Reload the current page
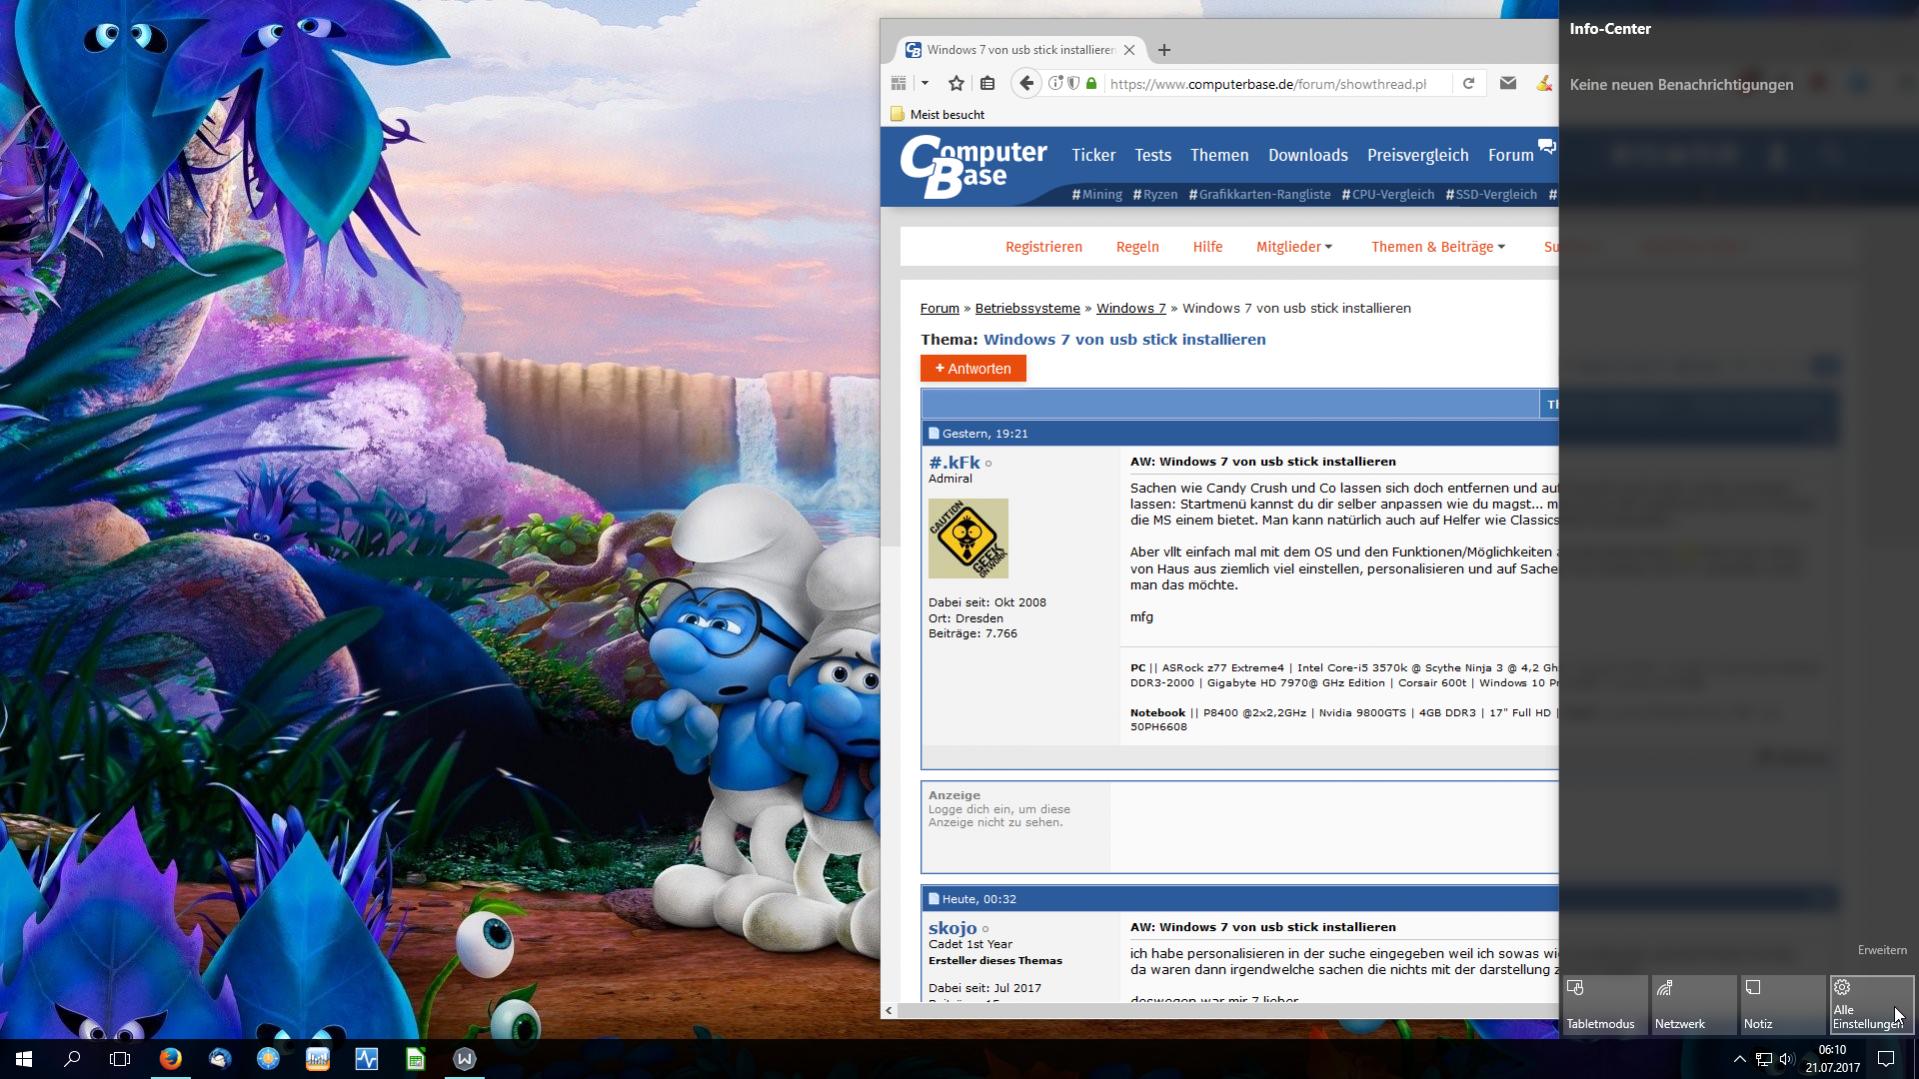1919x1079 pixels. (1468, 84)
